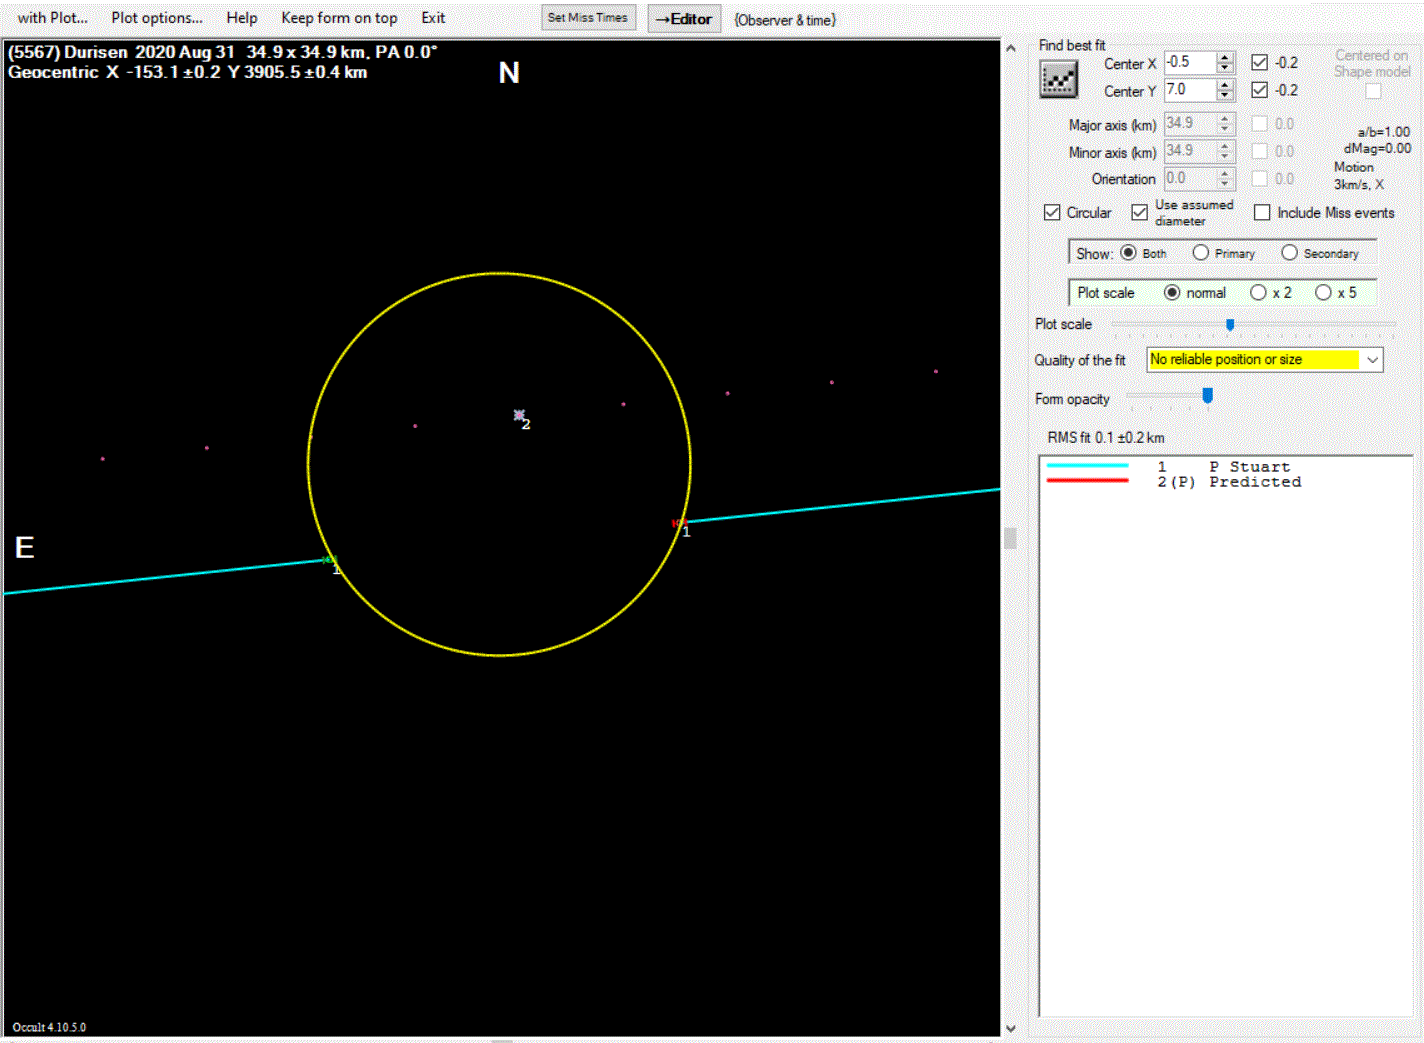The width and height of the screenshot is (1424, 1043).
Task: Click the predicted center marker labeled 2
Action: 519,414
